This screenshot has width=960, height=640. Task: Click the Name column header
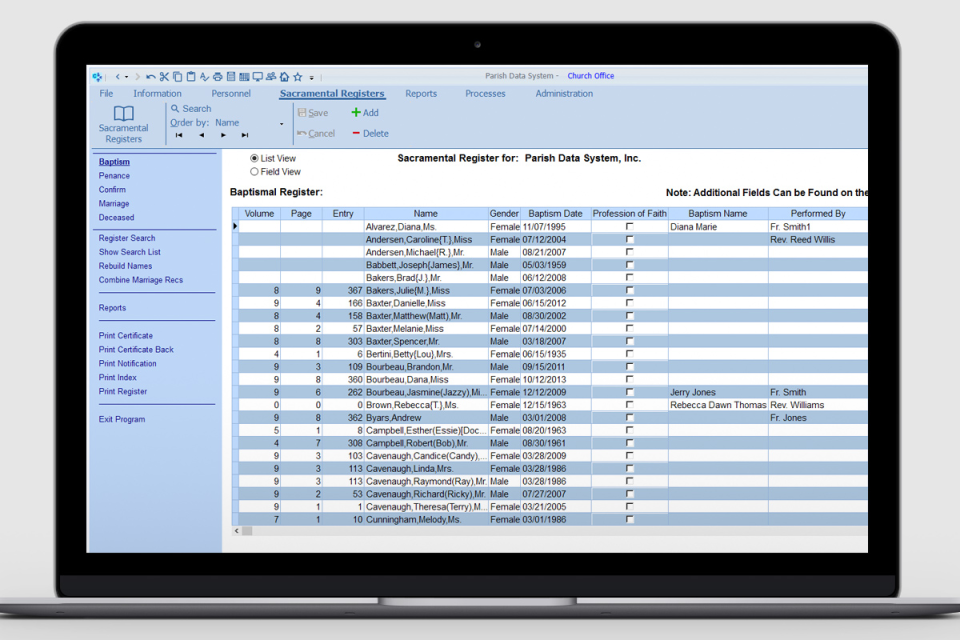pos(426,214)
